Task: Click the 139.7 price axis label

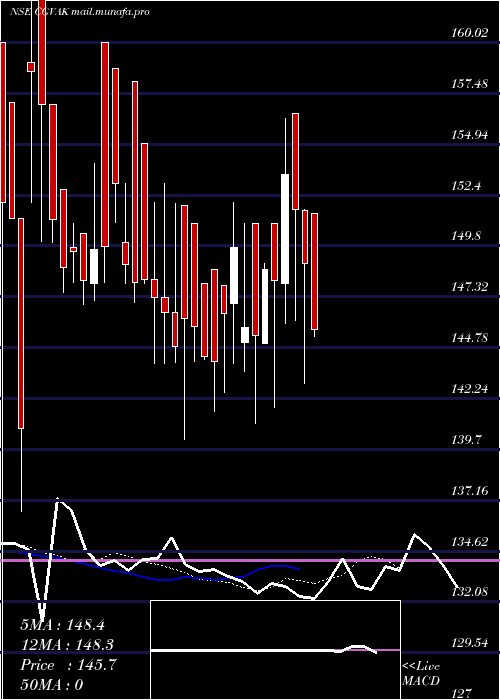Action: (x=467, y=440)
